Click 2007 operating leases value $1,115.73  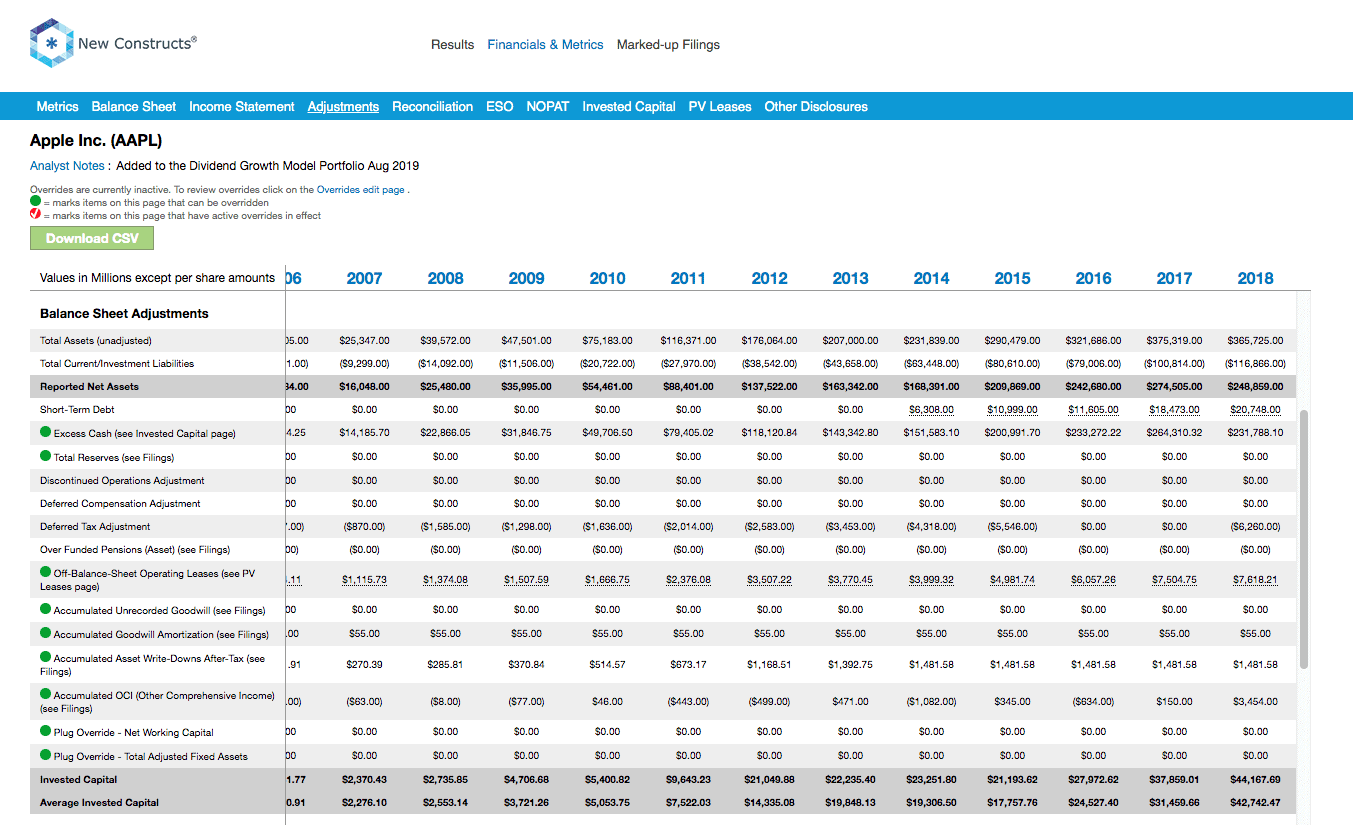(x=364, y=580)
